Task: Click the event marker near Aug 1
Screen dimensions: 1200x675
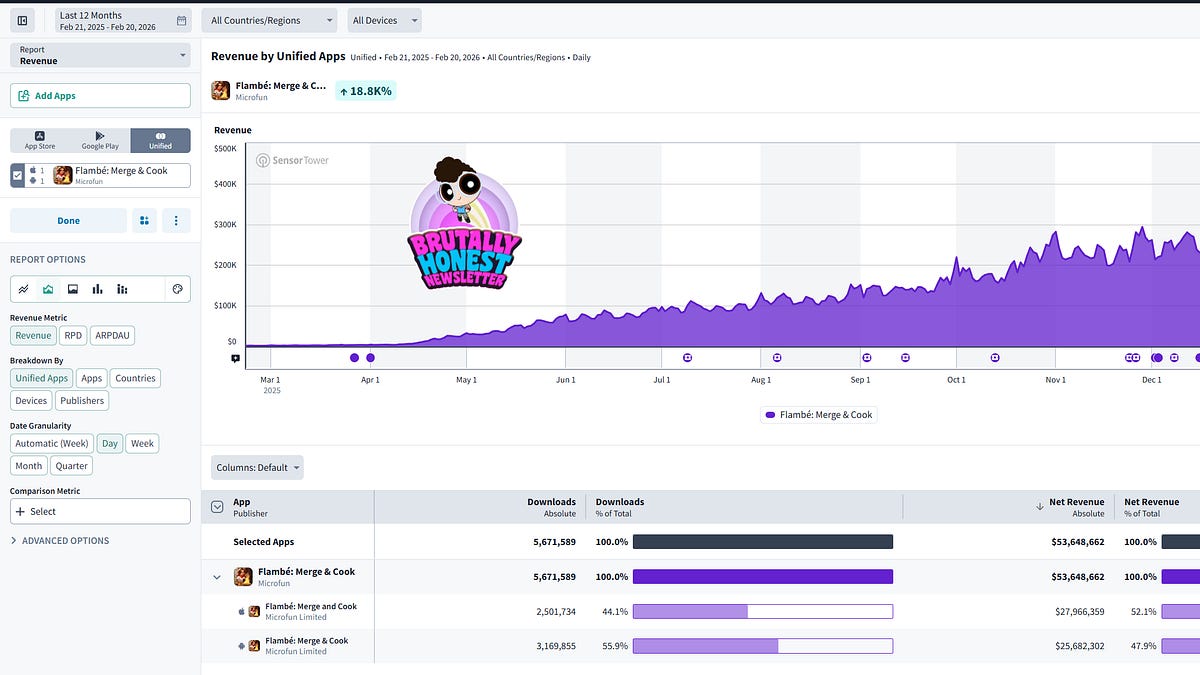Action: (x=777, y=357)
